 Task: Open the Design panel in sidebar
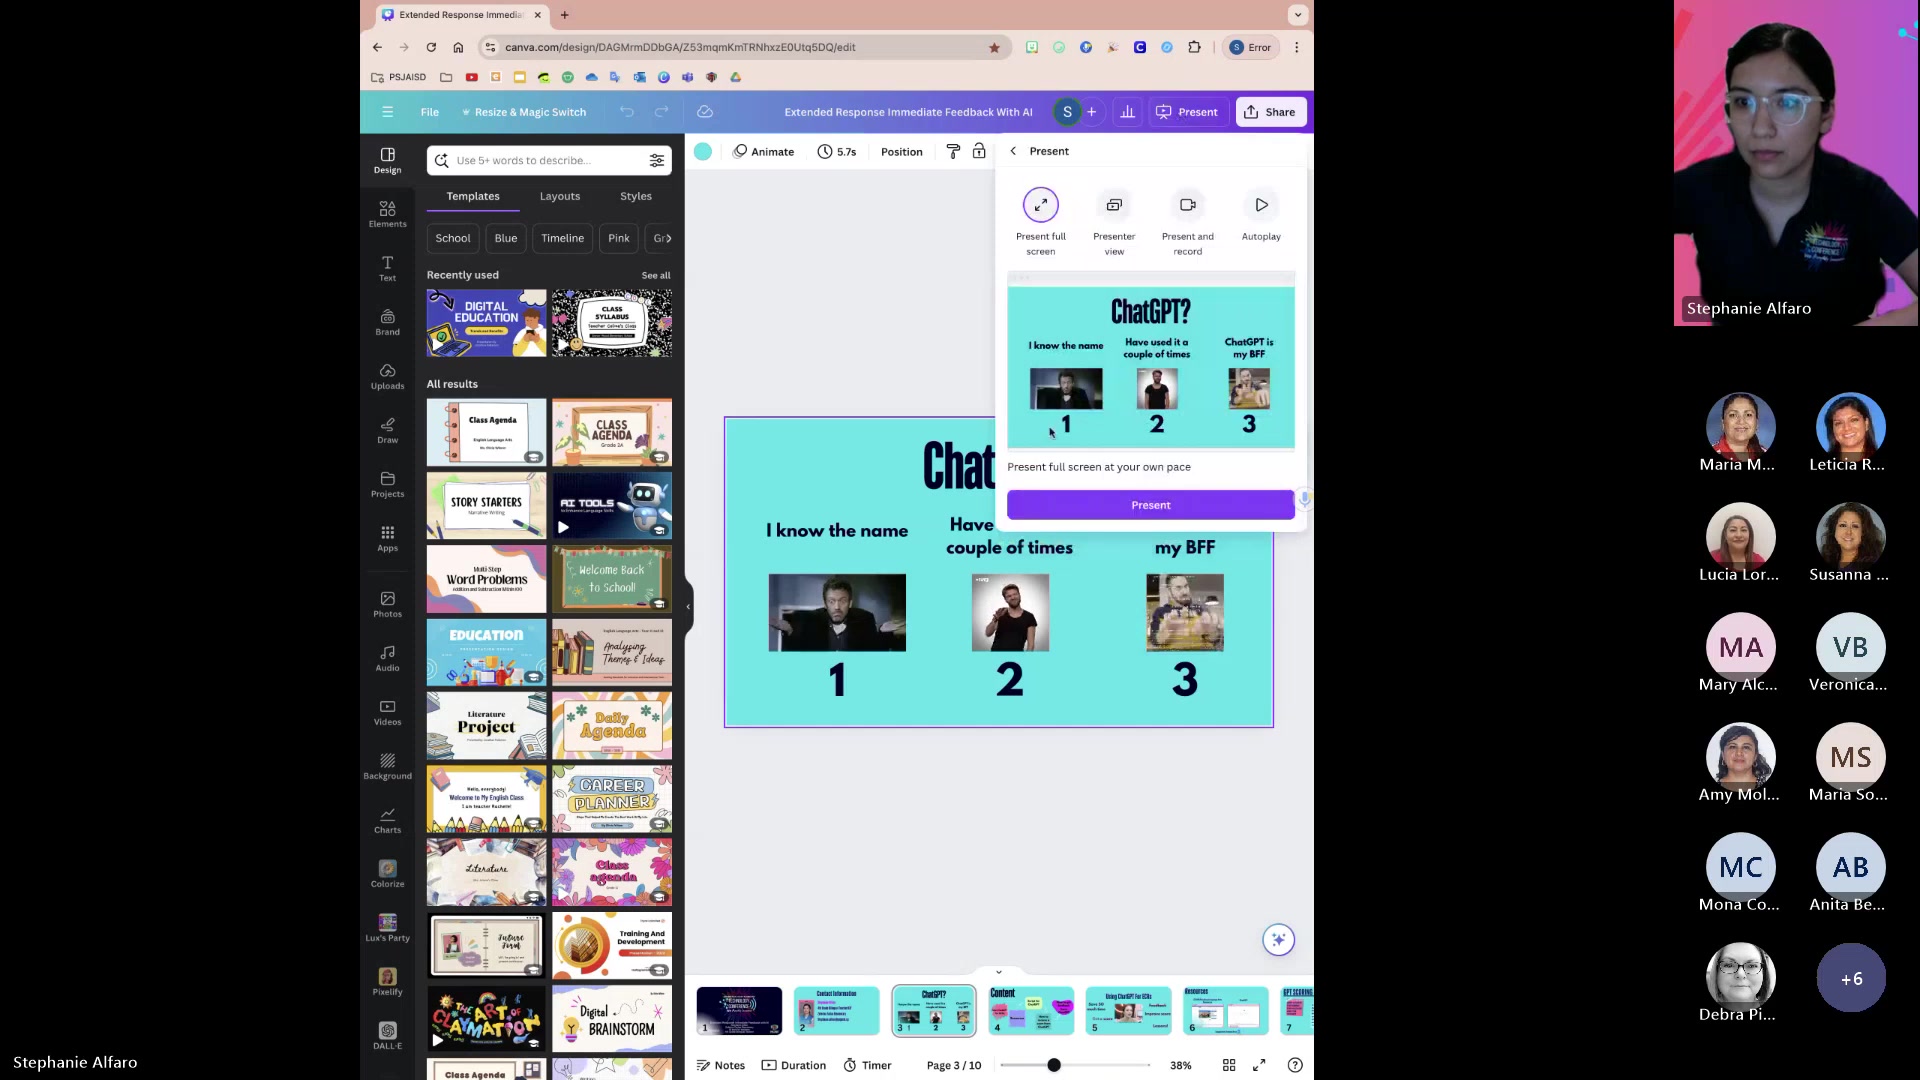[x=387, y=160]
